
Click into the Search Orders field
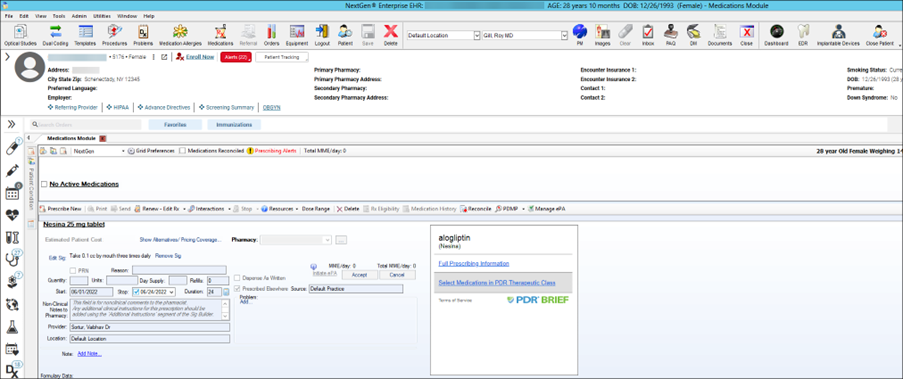(x=86, y=124)
